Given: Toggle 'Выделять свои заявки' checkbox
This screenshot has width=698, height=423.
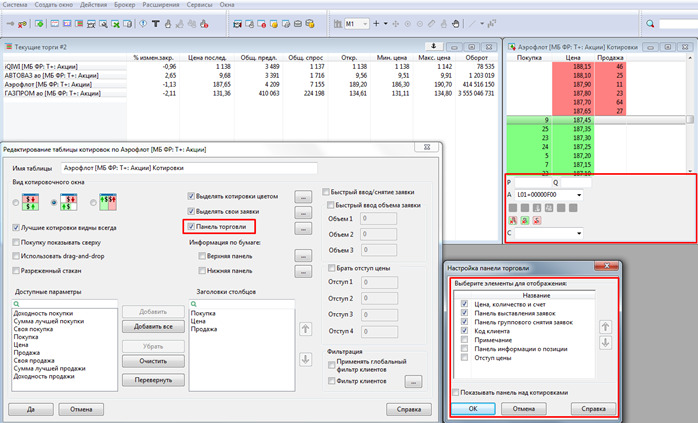Looking at the screenshot, I should click(191, 211).
